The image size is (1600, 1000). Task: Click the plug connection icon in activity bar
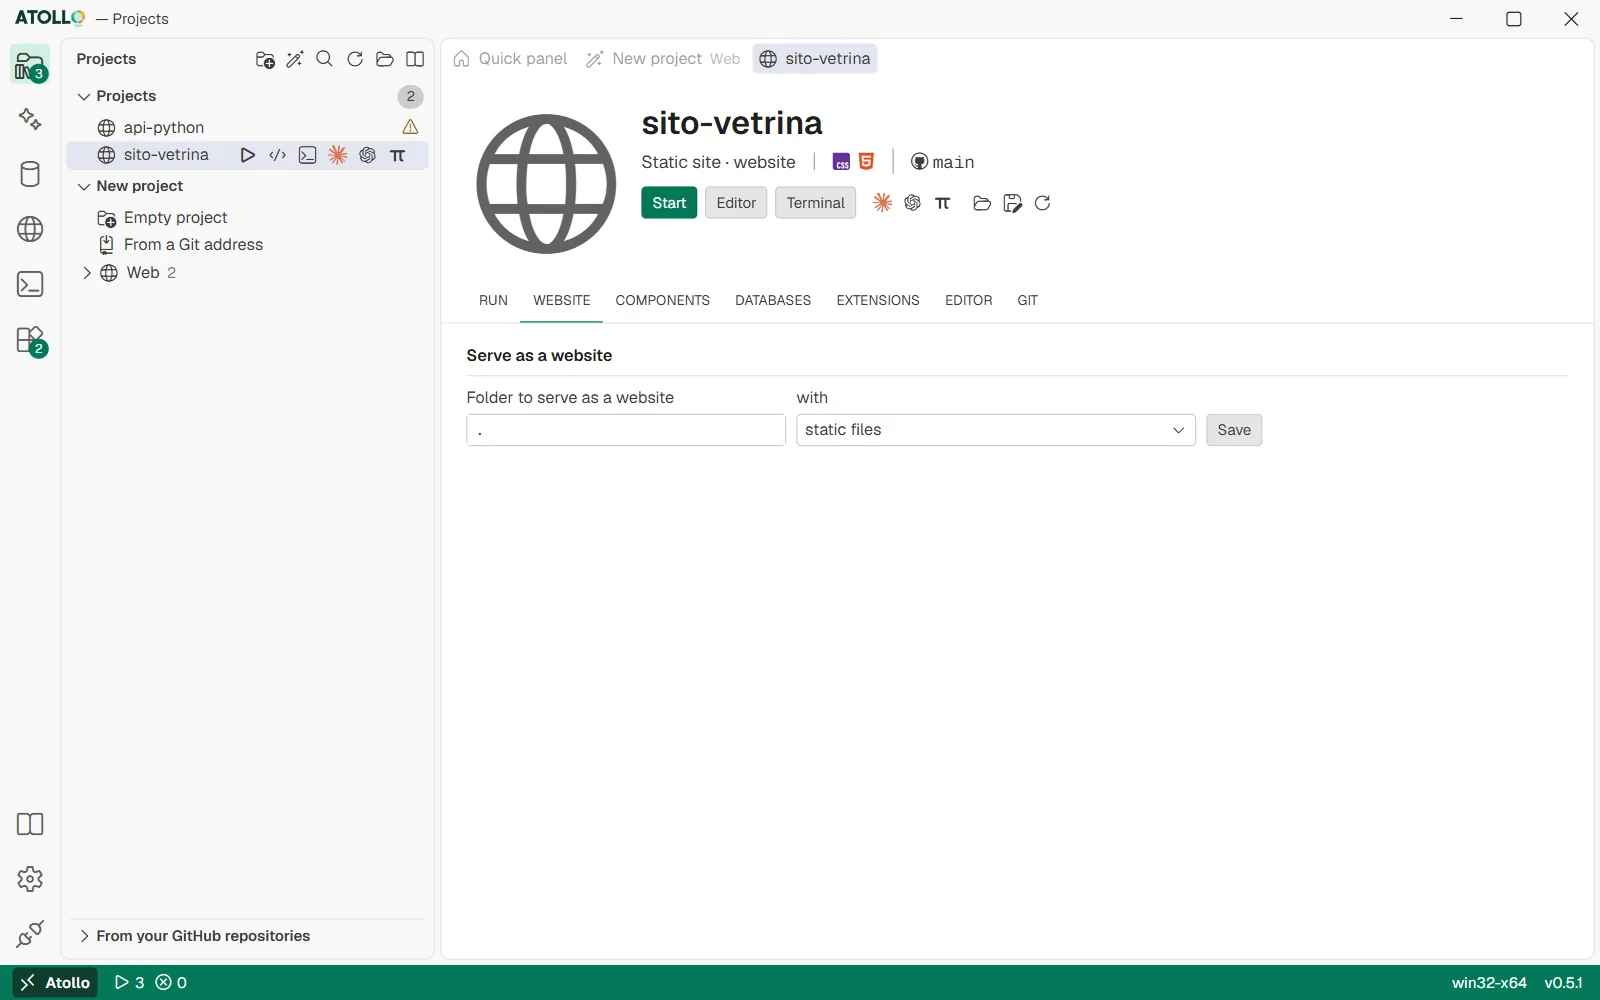pos(30,934)
